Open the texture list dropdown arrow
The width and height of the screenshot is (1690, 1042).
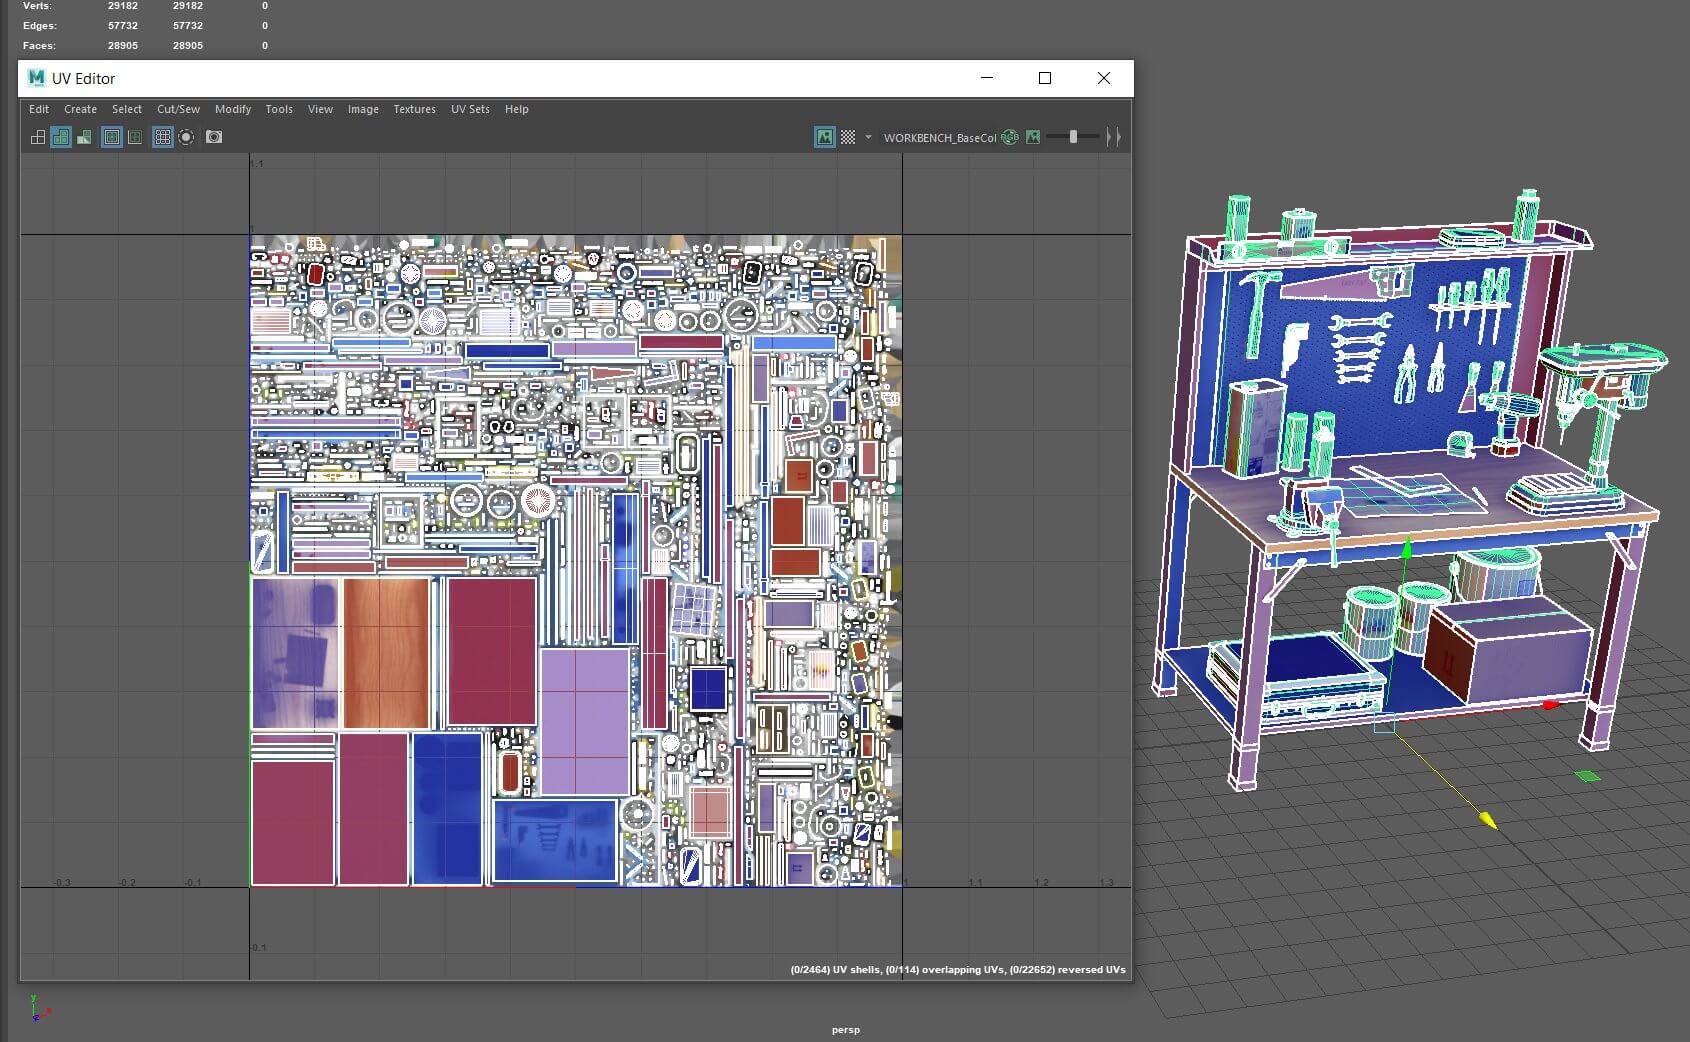tap(868, 137)
